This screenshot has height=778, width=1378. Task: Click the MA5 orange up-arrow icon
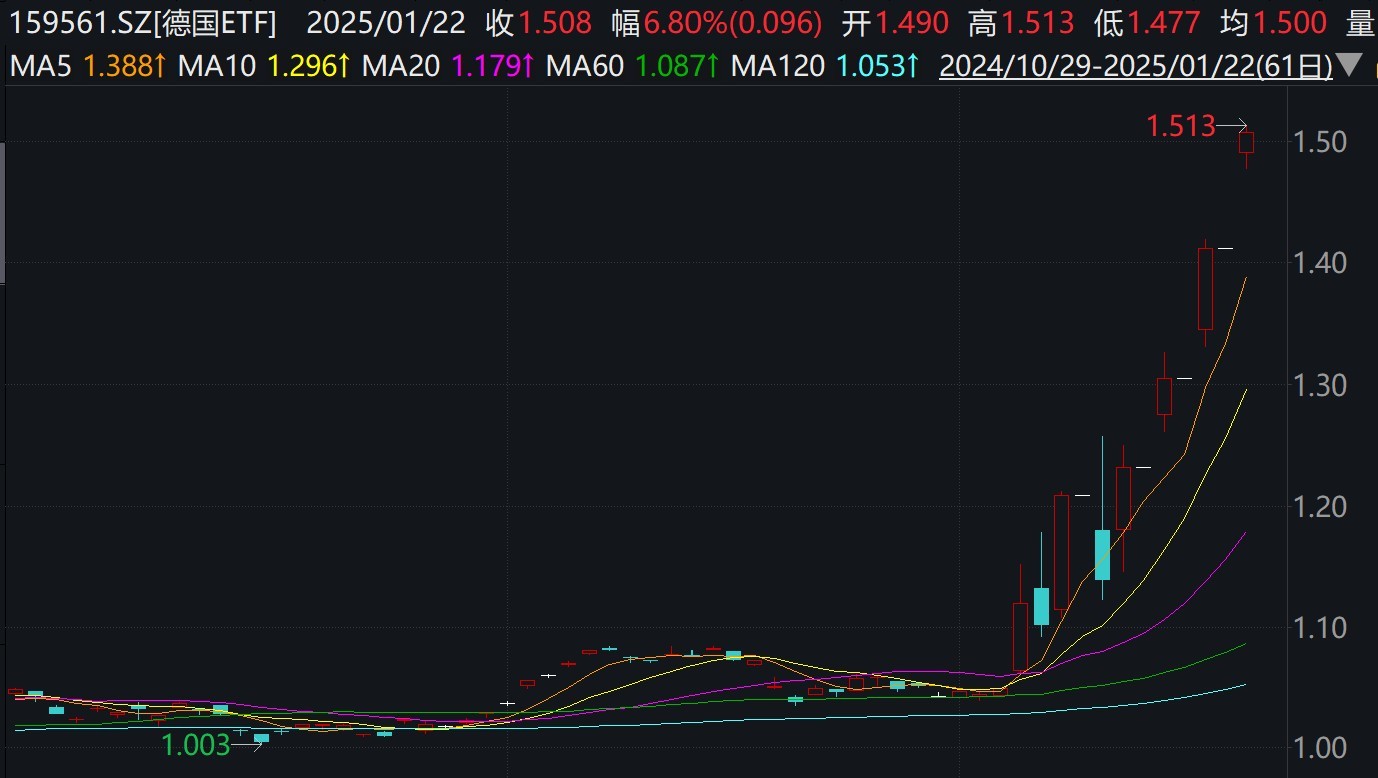tap(159, 67)
